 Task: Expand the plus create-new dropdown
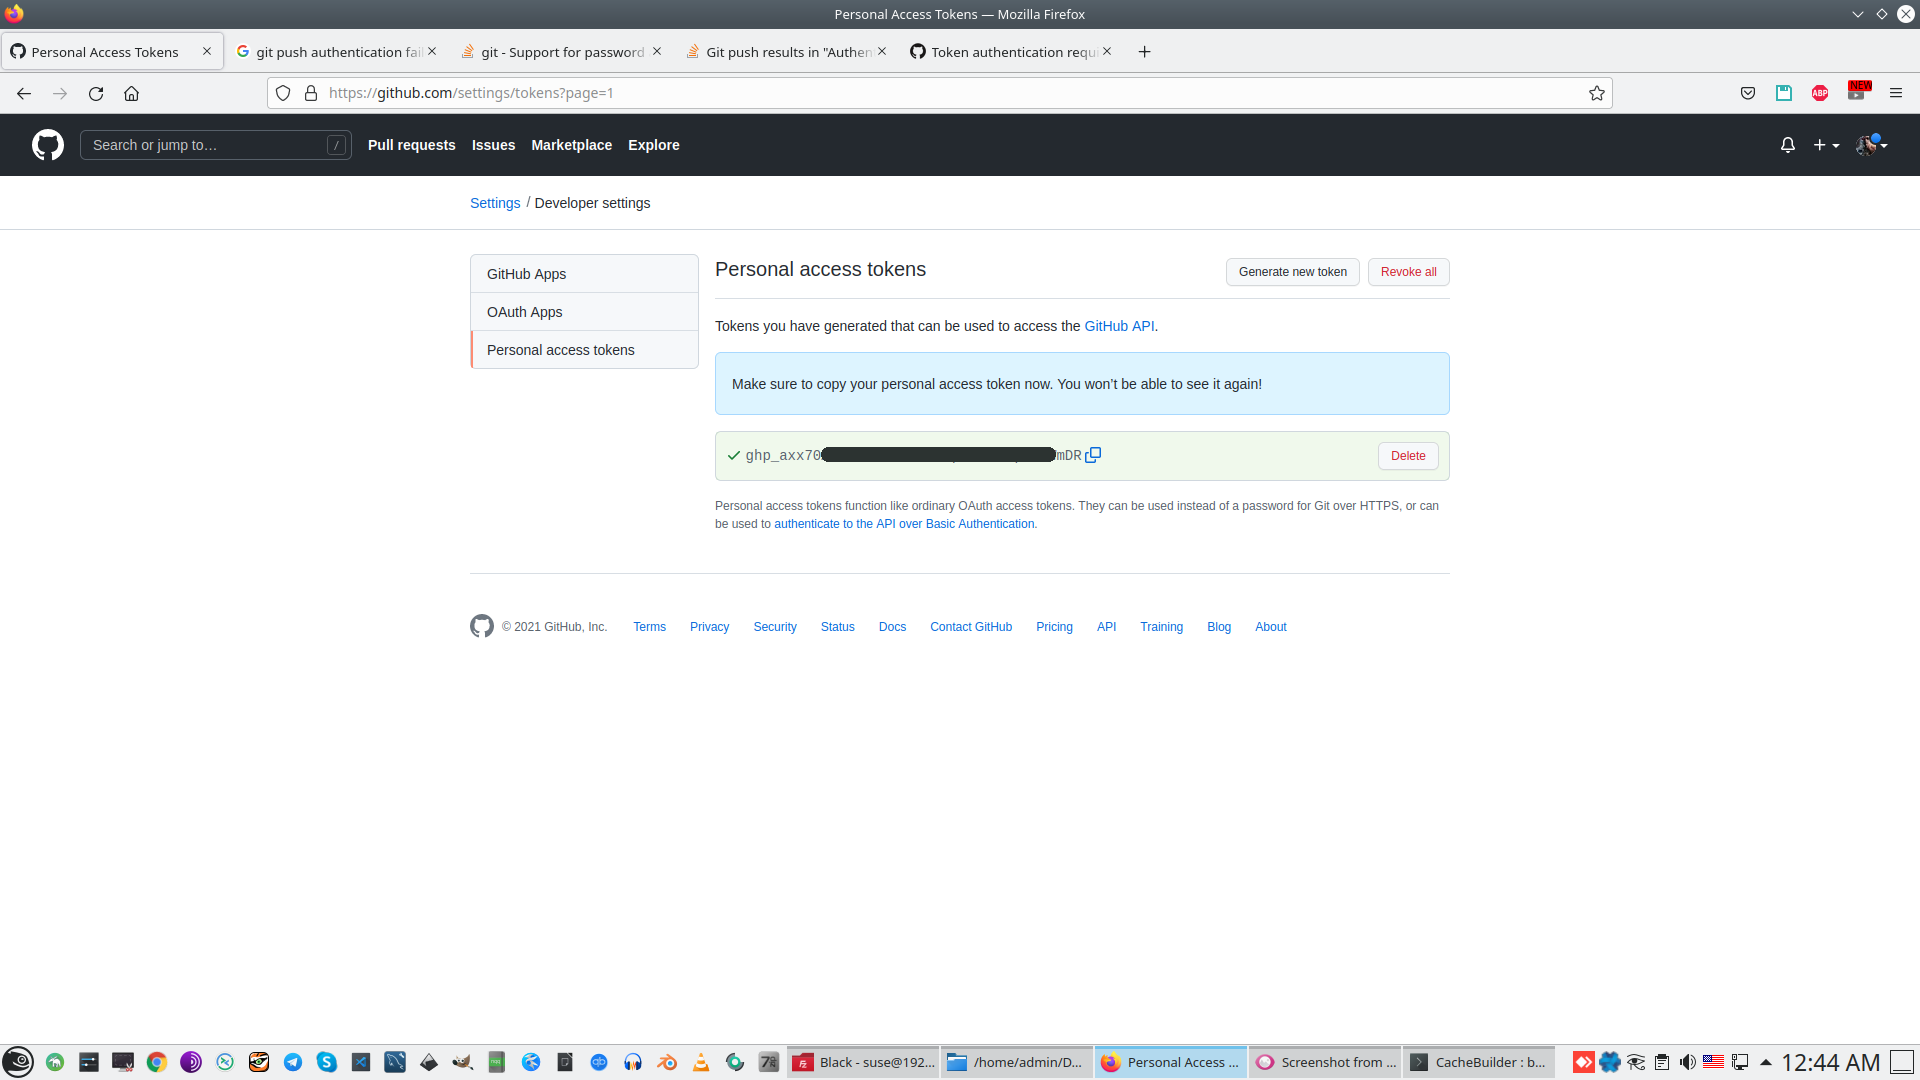(1826, 145)
